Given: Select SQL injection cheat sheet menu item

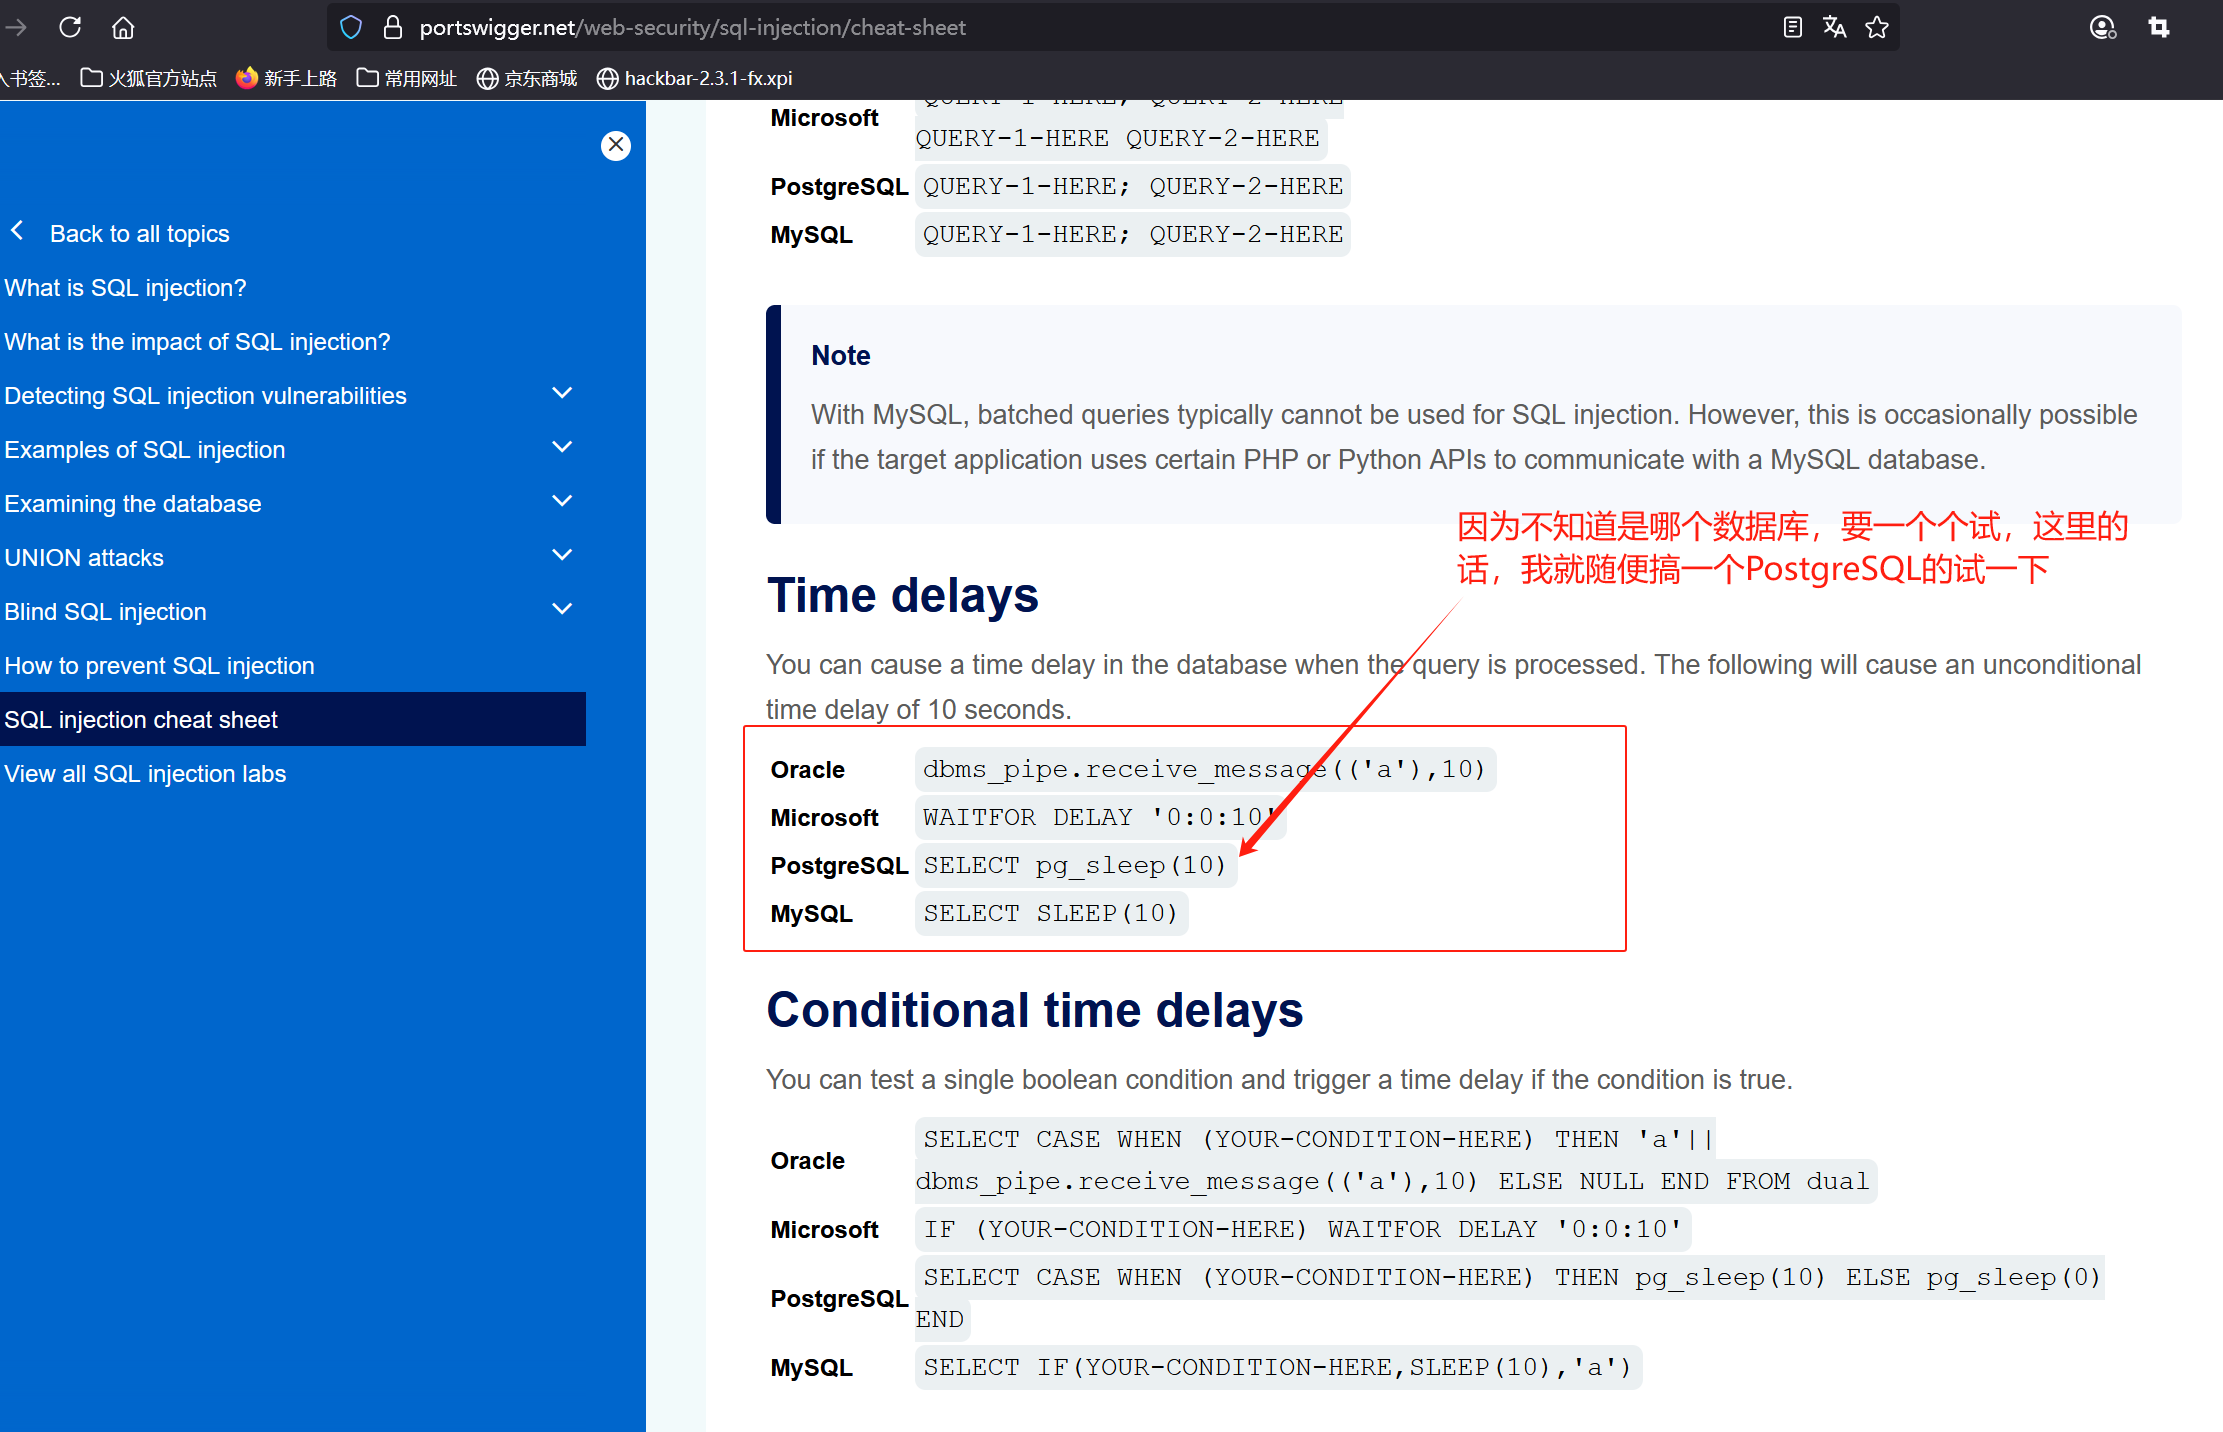Looking at the screenshot, I should 141,719.
